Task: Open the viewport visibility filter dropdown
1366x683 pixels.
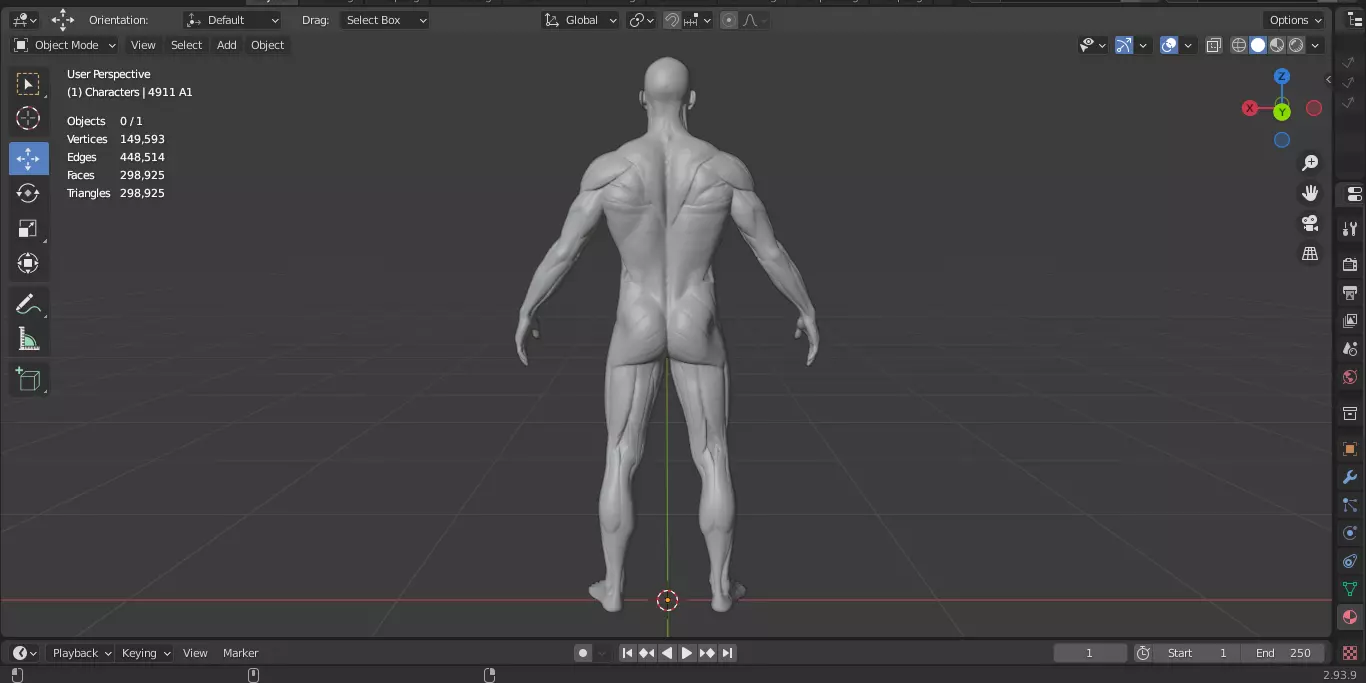Action: (x=1093, y=45)
